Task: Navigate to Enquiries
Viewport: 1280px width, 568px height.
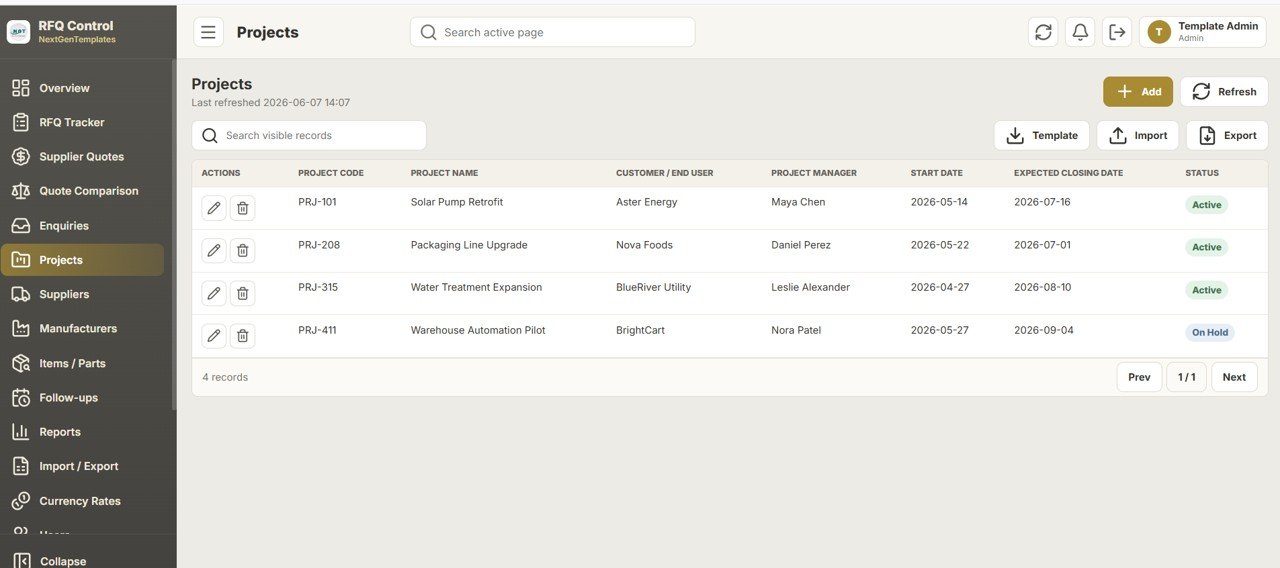Action: click(82, 226)
